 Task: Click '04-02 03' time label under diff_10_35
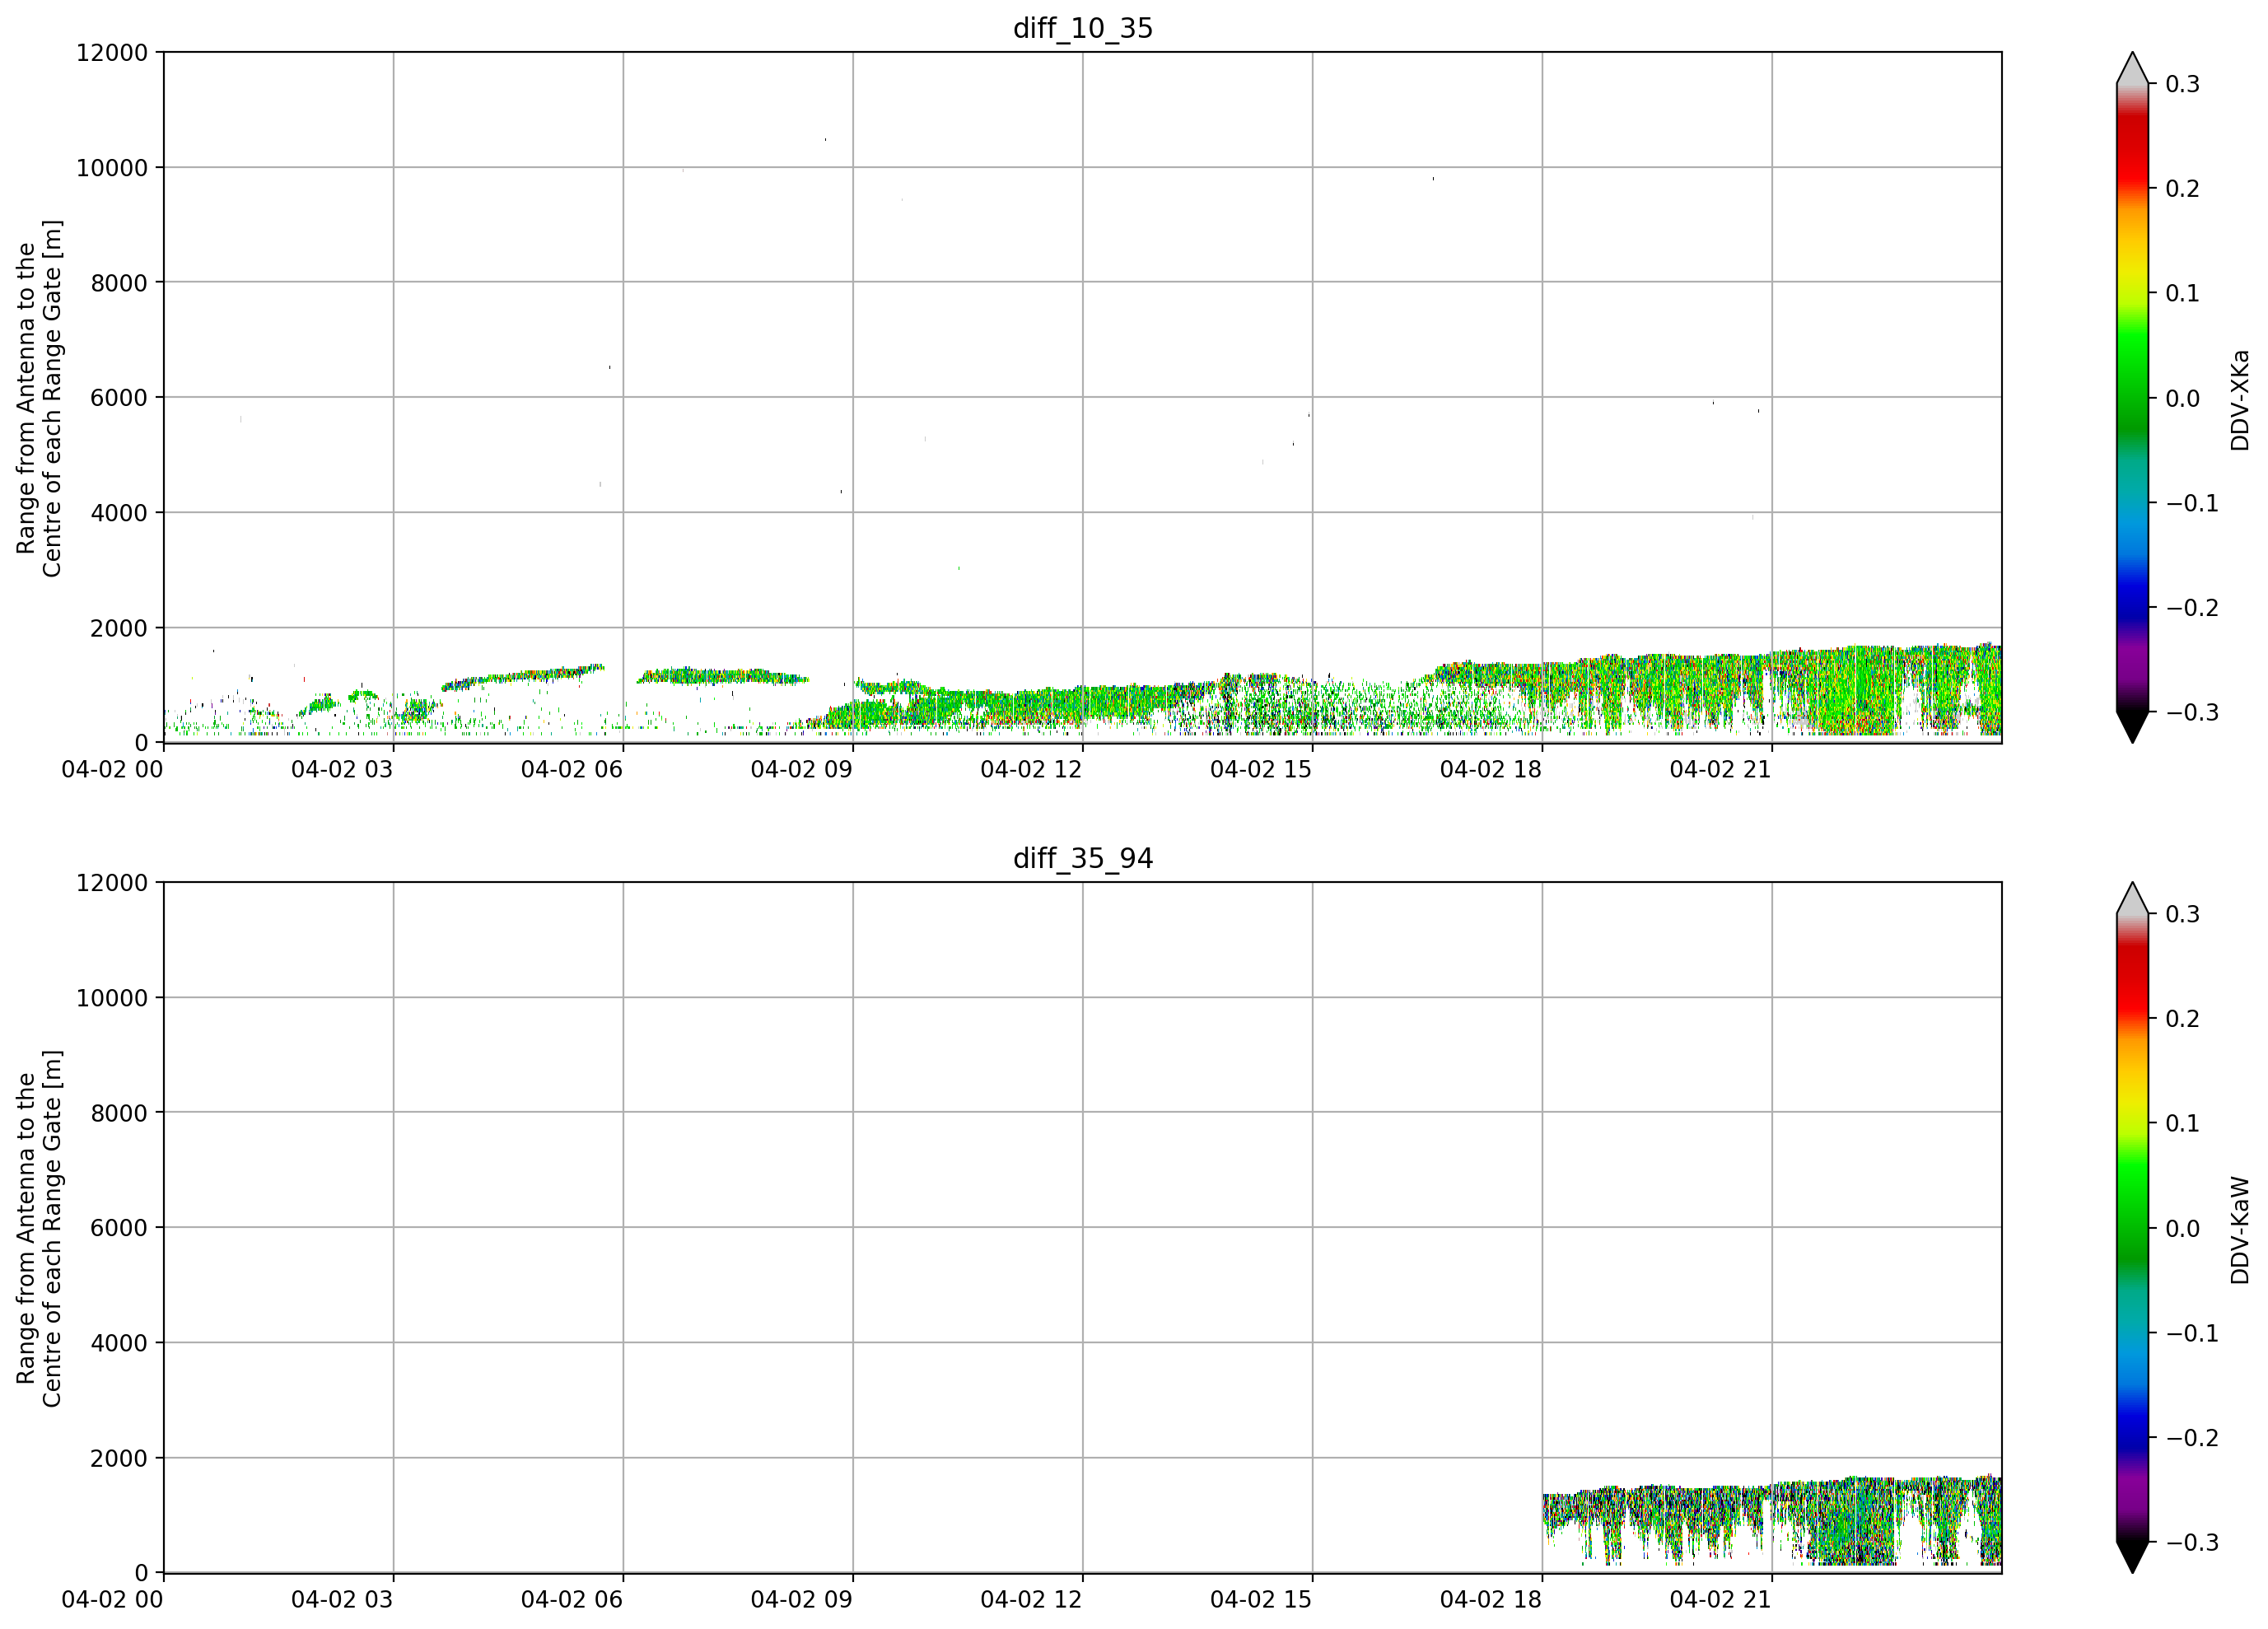click(x=342, y=769)
